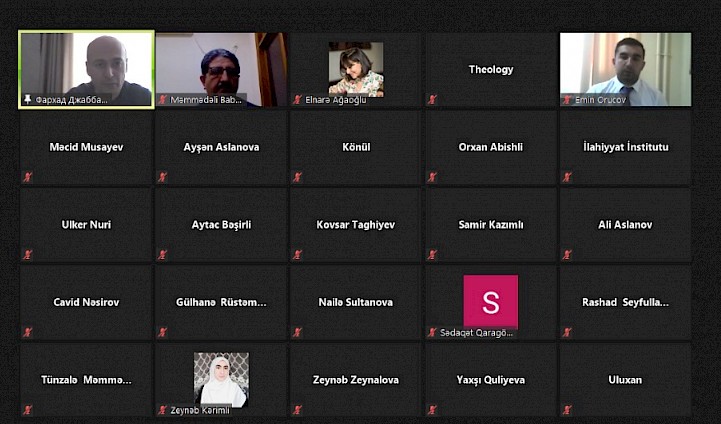The width and height of the screenshot is (721, 424).
Task: Select the İlahiyyat İnstitutu participant tile
Action: click(x=625, y=147)
